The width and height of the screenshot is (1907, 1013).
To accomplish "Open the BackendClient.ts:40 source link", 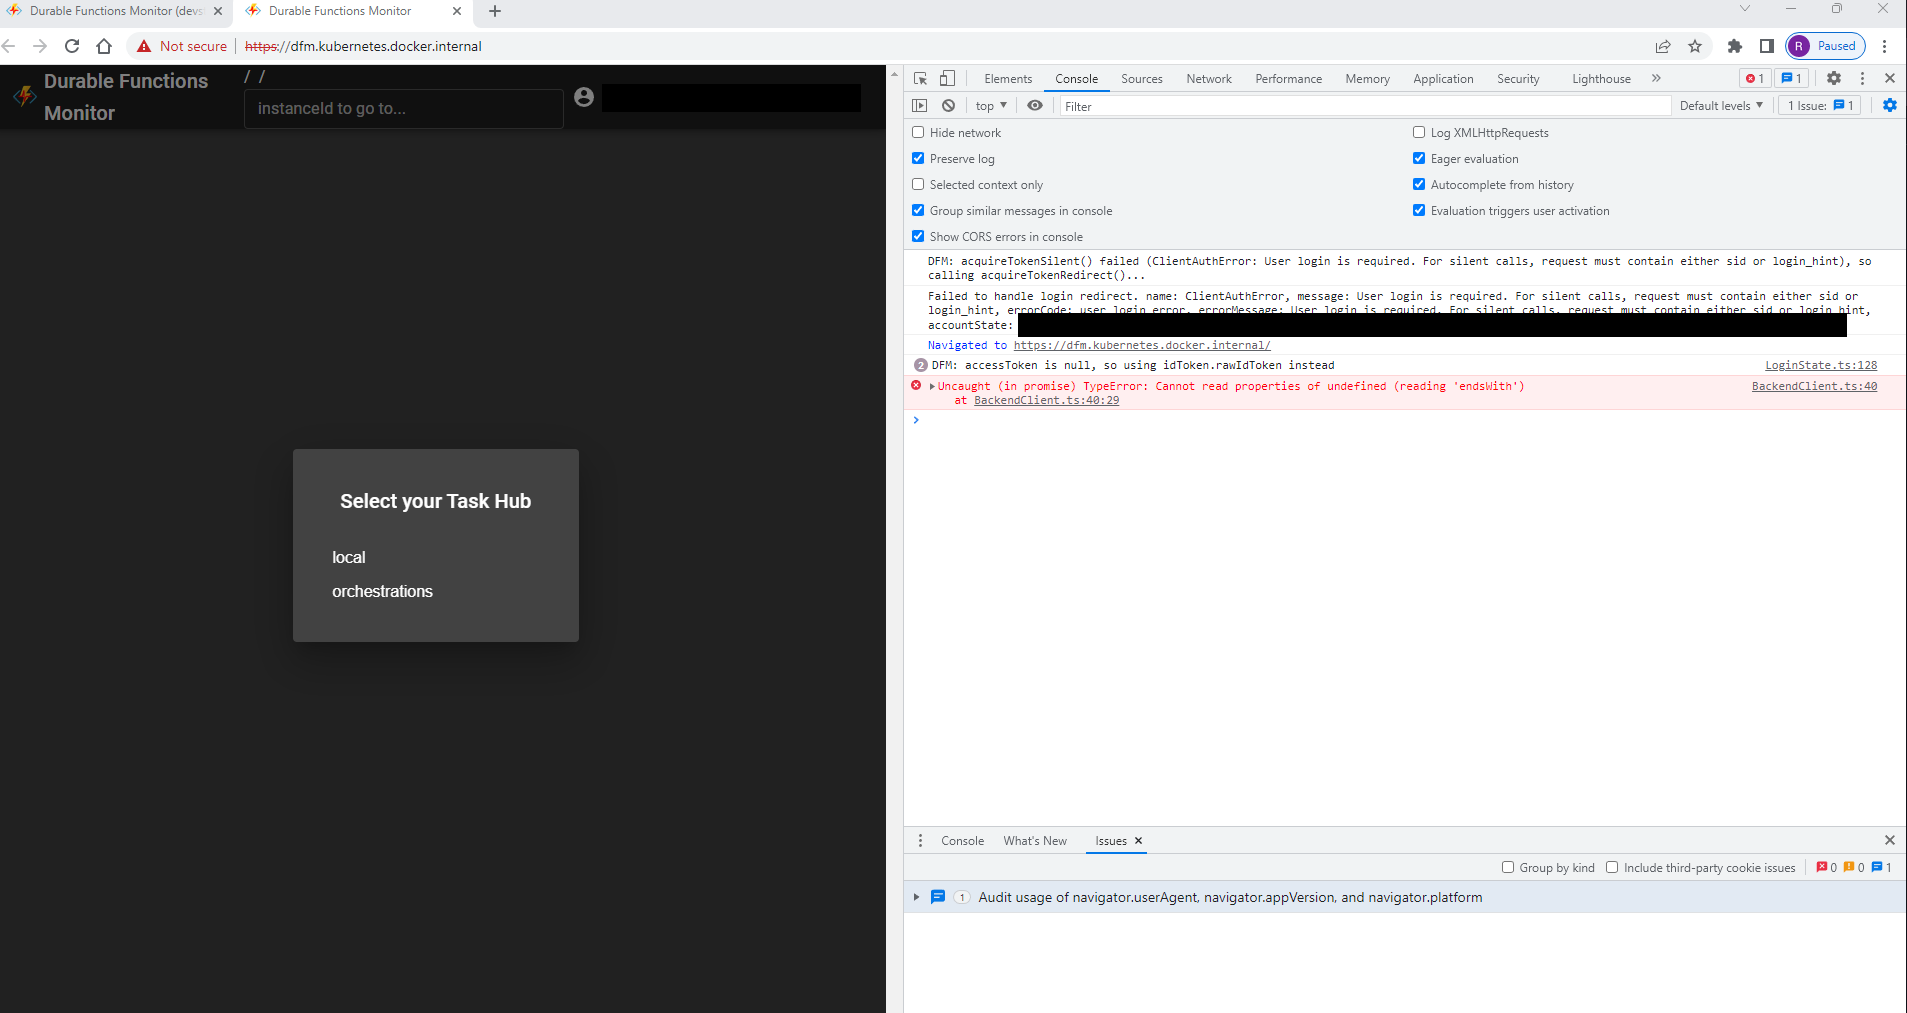I will (x=1813, y=386).
